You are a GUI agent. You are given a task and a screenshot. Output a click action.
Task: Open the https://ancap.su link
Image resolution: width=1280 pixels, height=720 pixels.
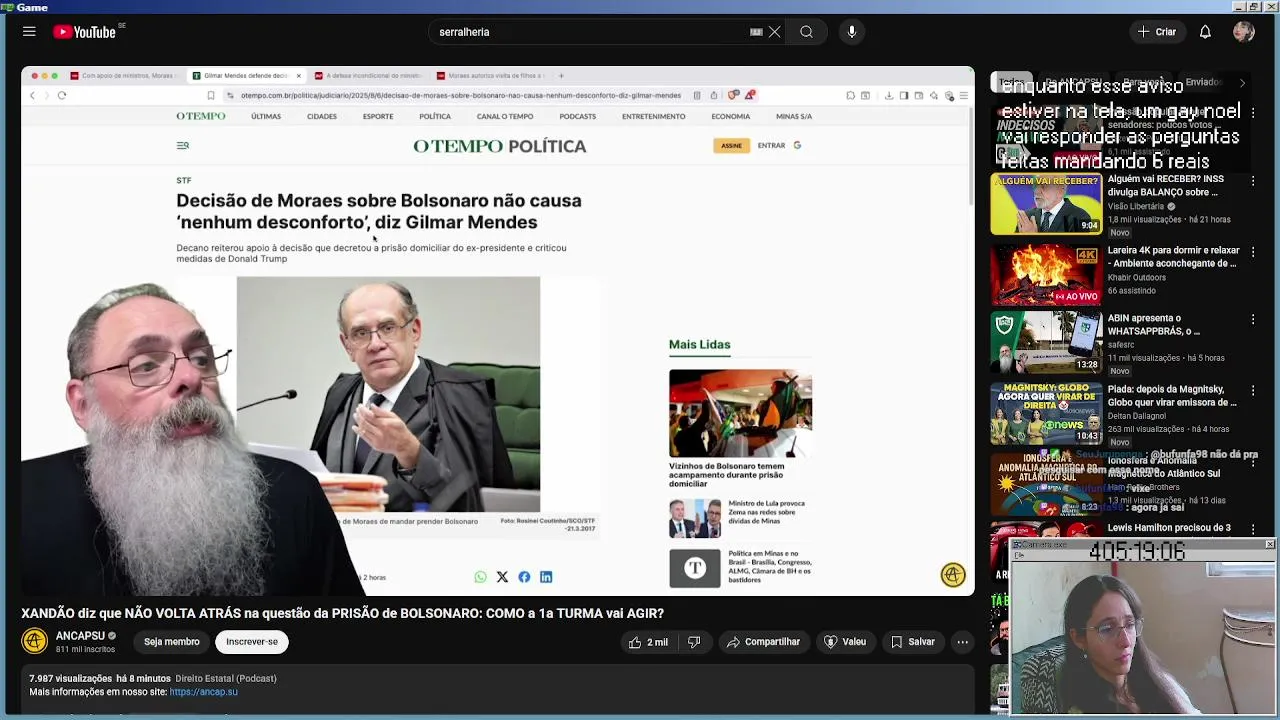click(204, 692)
